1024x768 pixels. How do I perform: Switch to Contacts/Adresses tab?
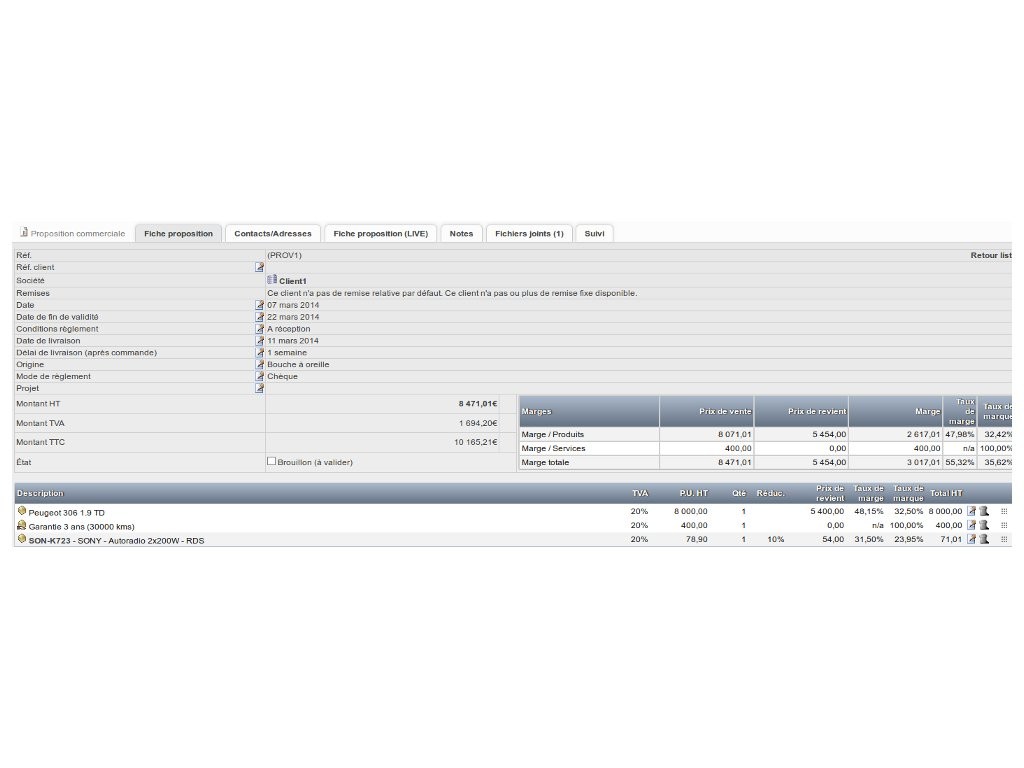pyautogui.click(x=273, y=234)
